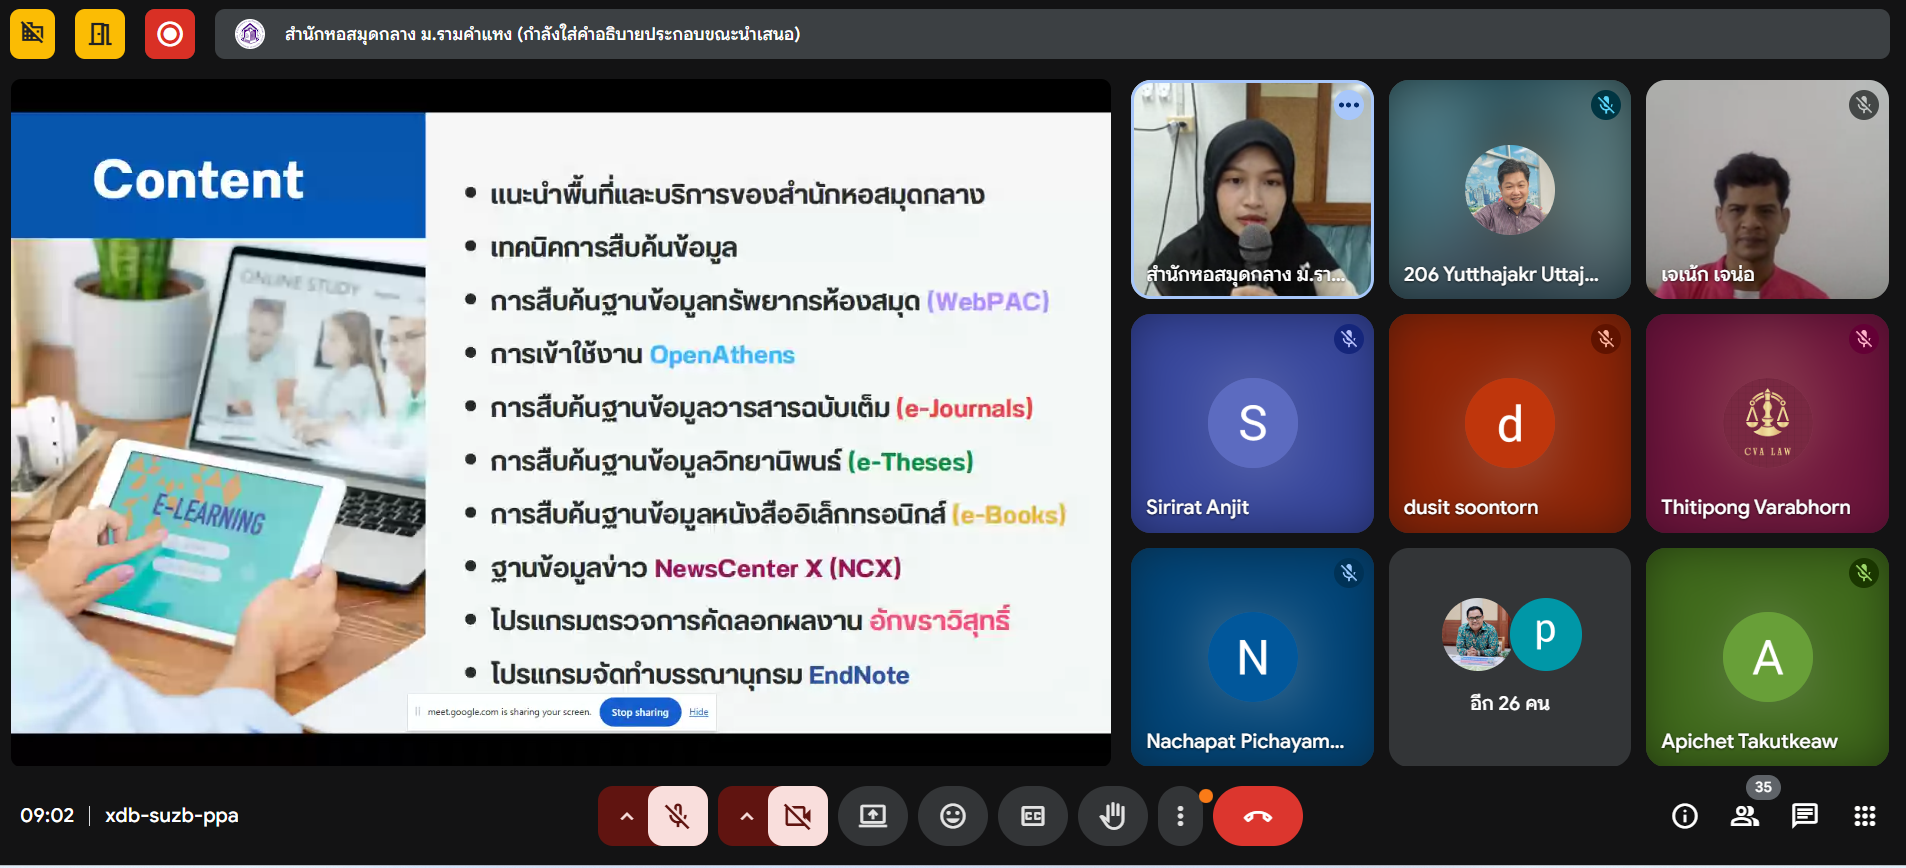Toggle closed captions button
This screenshot has width=1906, height=868.
pyautogui.click(x=1033, y=816)
